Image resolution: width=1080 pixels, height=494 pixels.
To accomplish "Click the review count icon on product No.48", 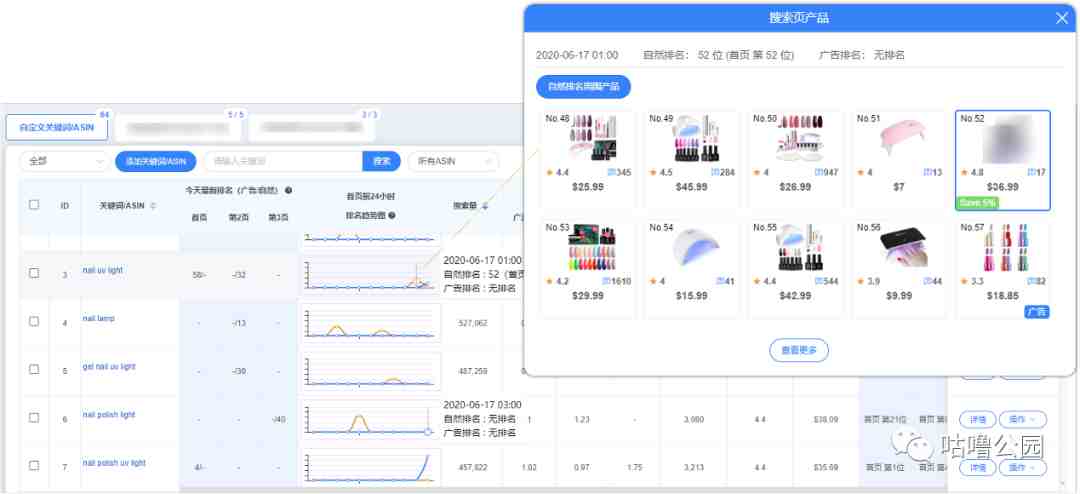I will [x=611, y=172].
